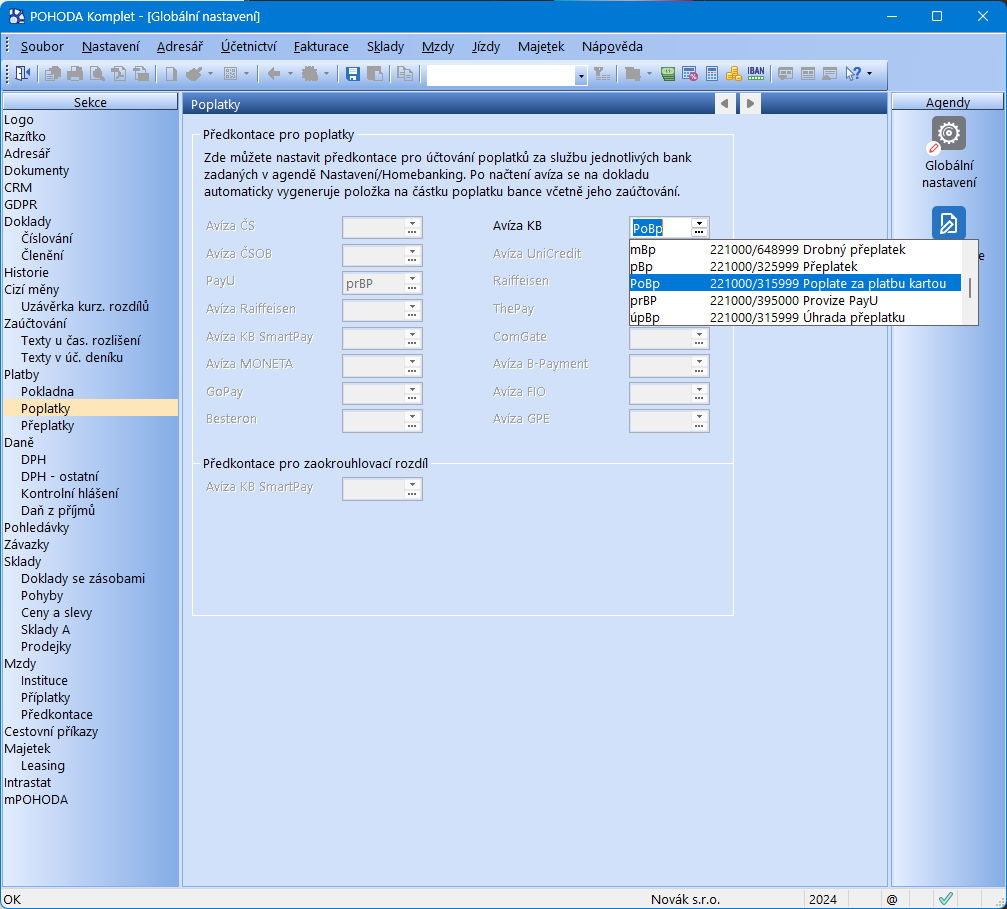This screenshot has width=1007, height=909.
Task: Select Přeplatky in Sekce tree
Action: pos(48,425)
